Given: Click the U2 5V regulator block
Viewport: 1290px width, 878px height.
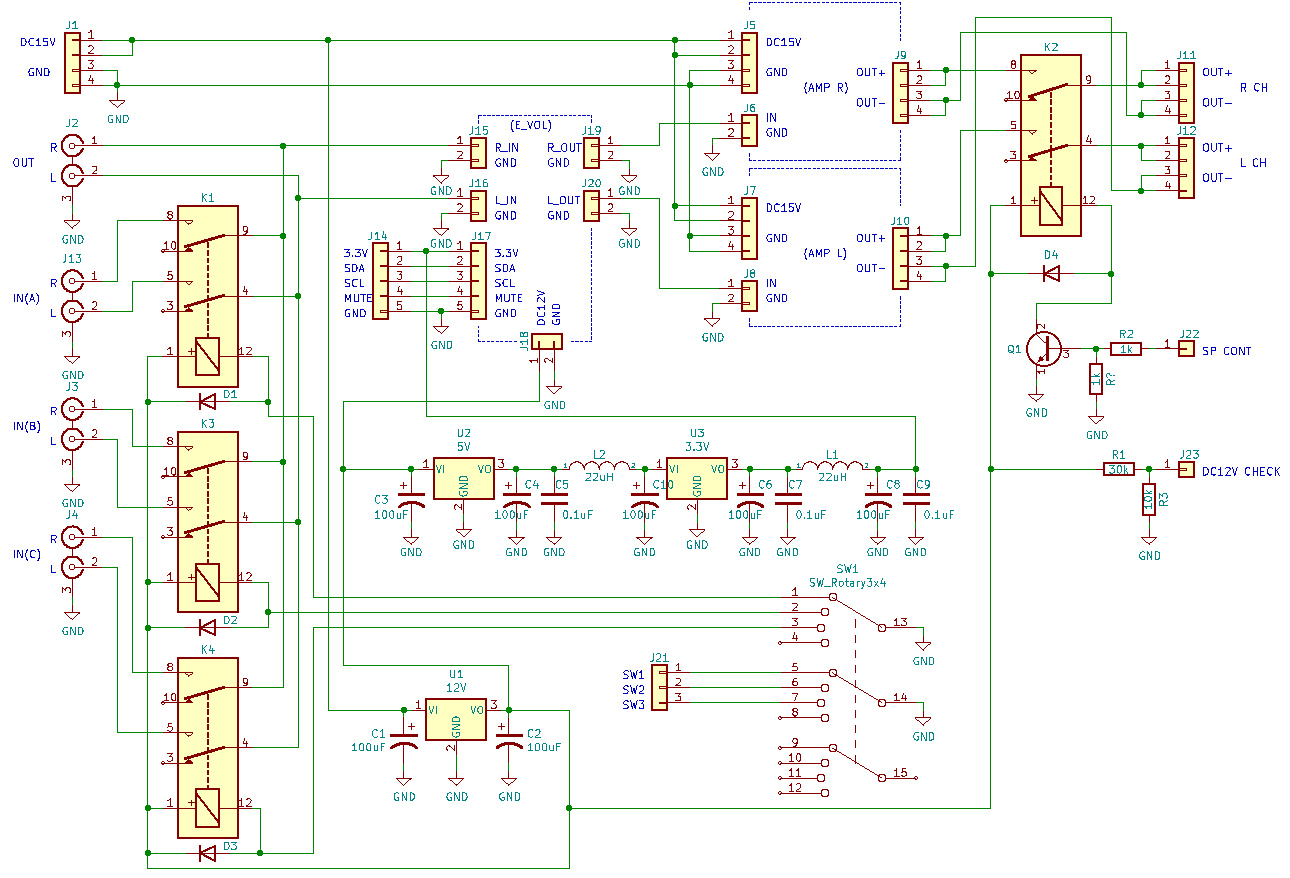Looking at the screenshot, I should pos(463,477).
